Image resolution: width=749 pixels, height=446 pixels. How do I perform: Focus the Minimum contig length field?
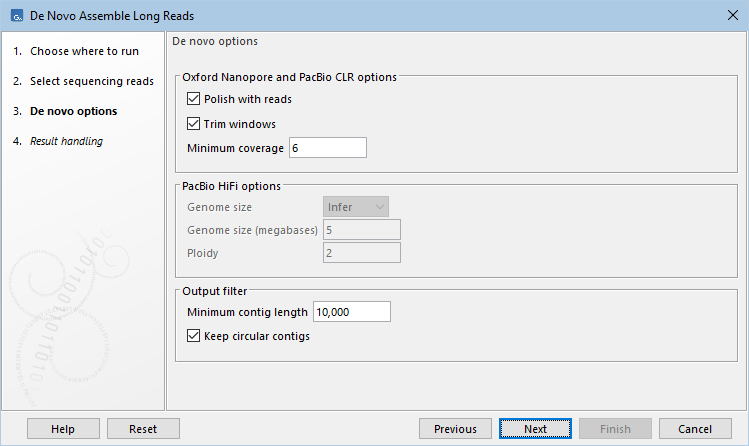click(x=351, y=312)
